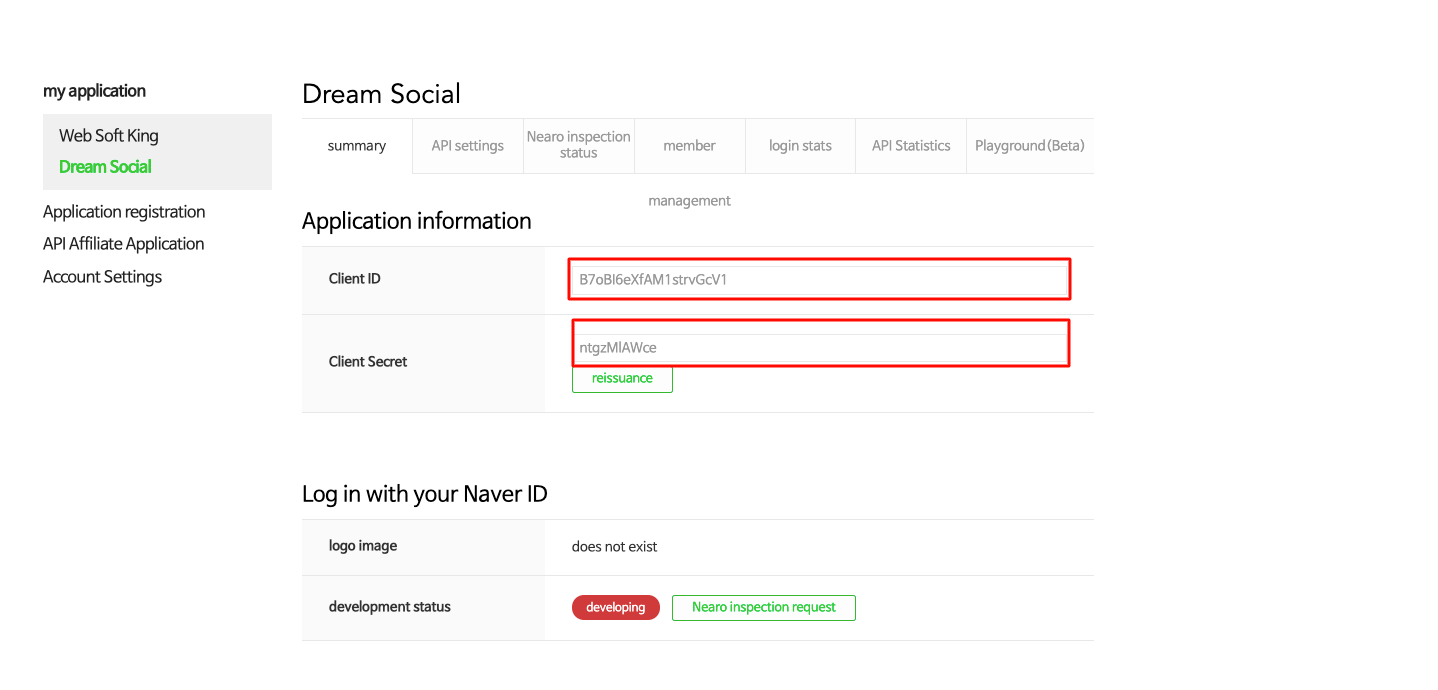The image size is (1438, 690).
Task: Click the logo image label
Action: [x=363, y=546]
